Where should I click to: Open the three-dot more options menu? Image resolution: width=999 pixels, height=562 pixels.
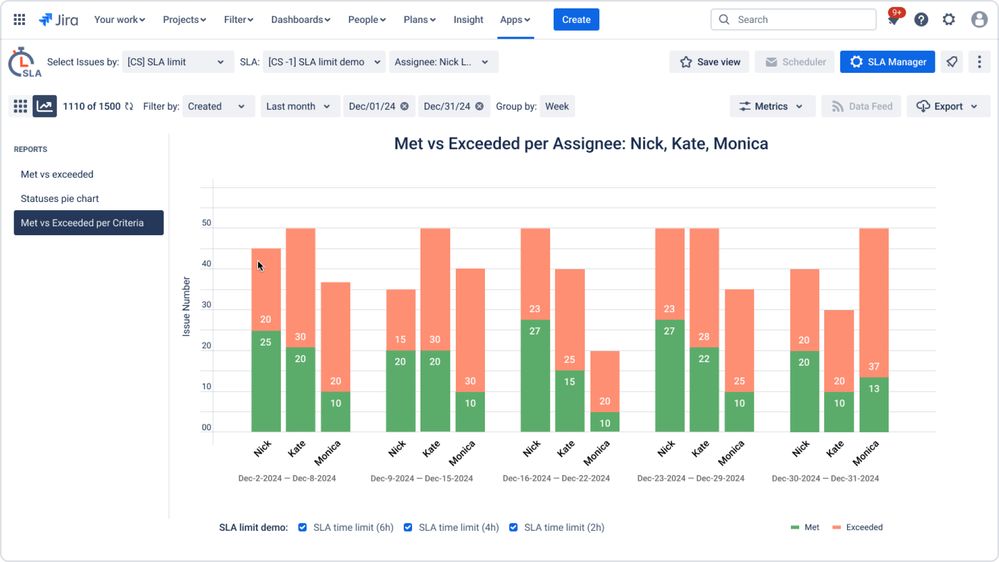pyautogui.click(x=979, y=62)
